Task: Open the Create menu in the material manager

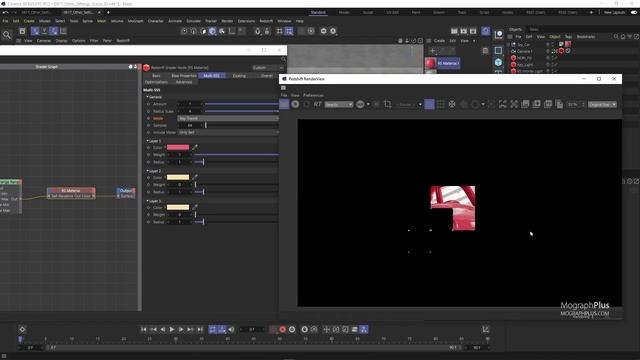Action: [439, 41]
